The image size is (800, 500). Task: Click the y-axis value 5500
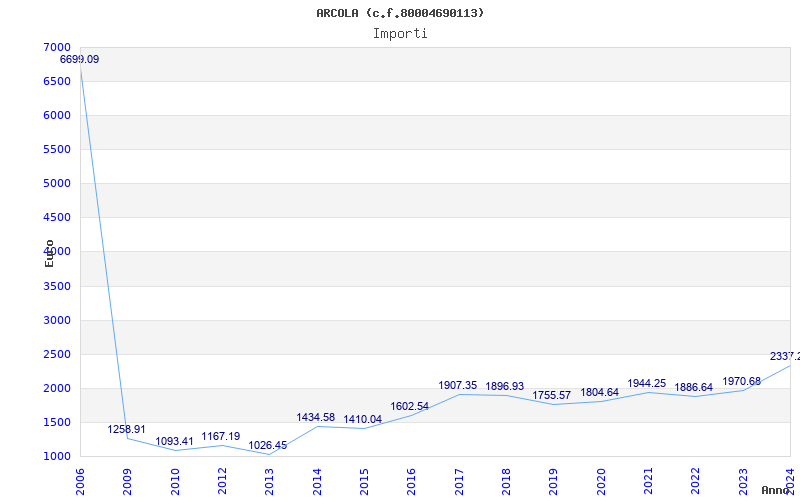tap(57, 149)
